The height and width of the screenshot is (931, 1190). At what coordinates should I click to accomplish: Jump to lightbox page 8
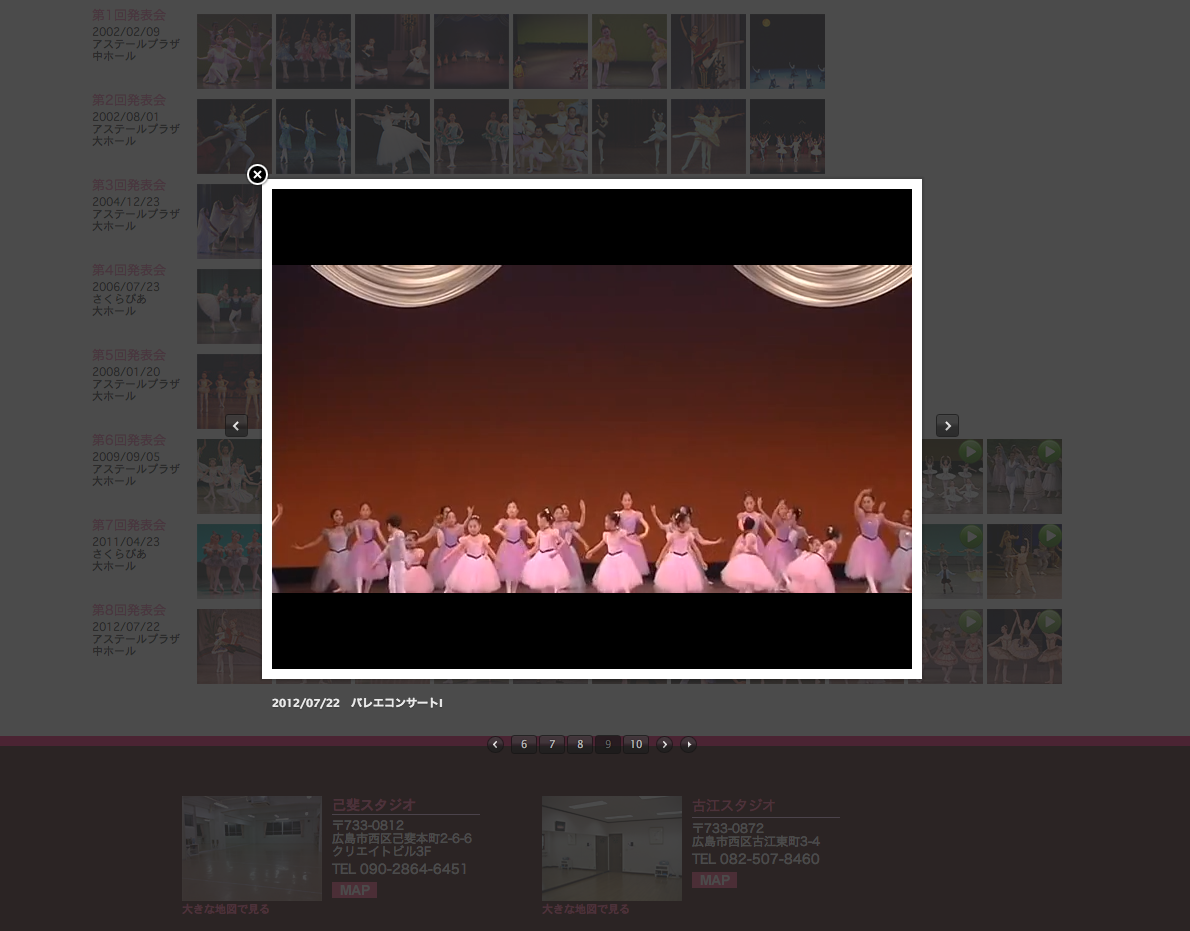580,745
